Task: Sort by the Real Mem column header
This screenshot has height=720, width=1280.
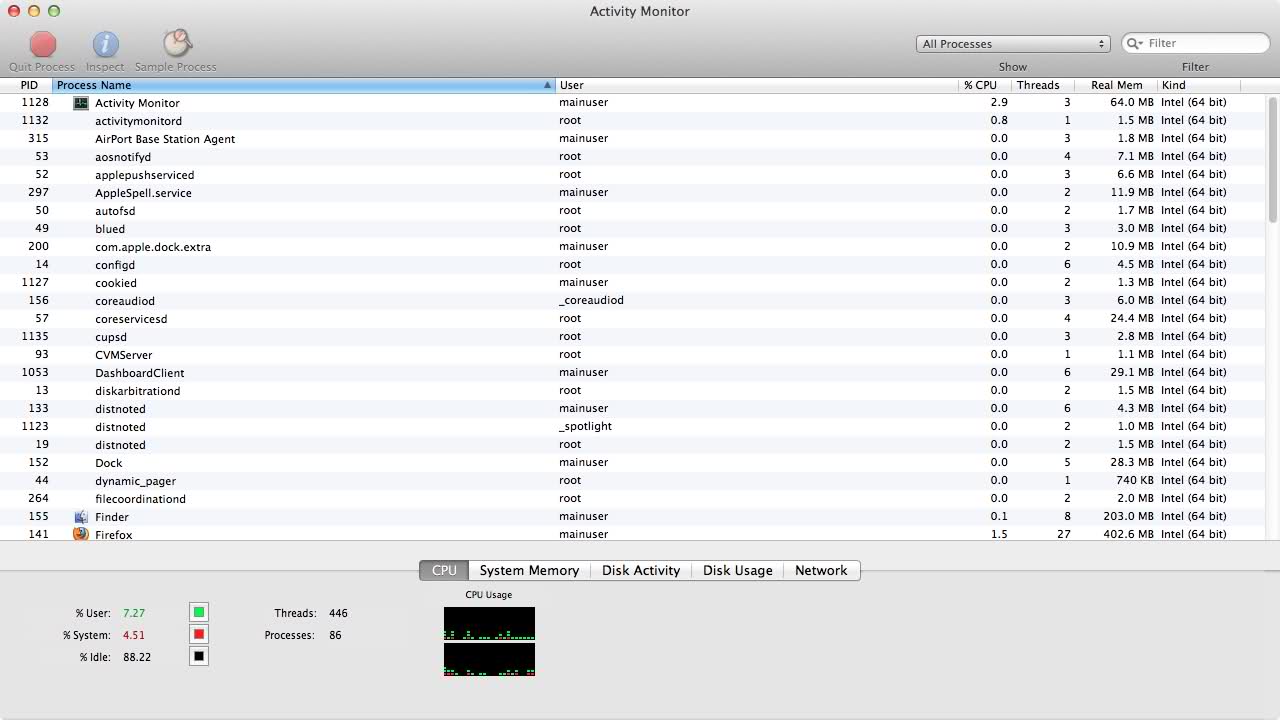Action: coord(1115,85)
